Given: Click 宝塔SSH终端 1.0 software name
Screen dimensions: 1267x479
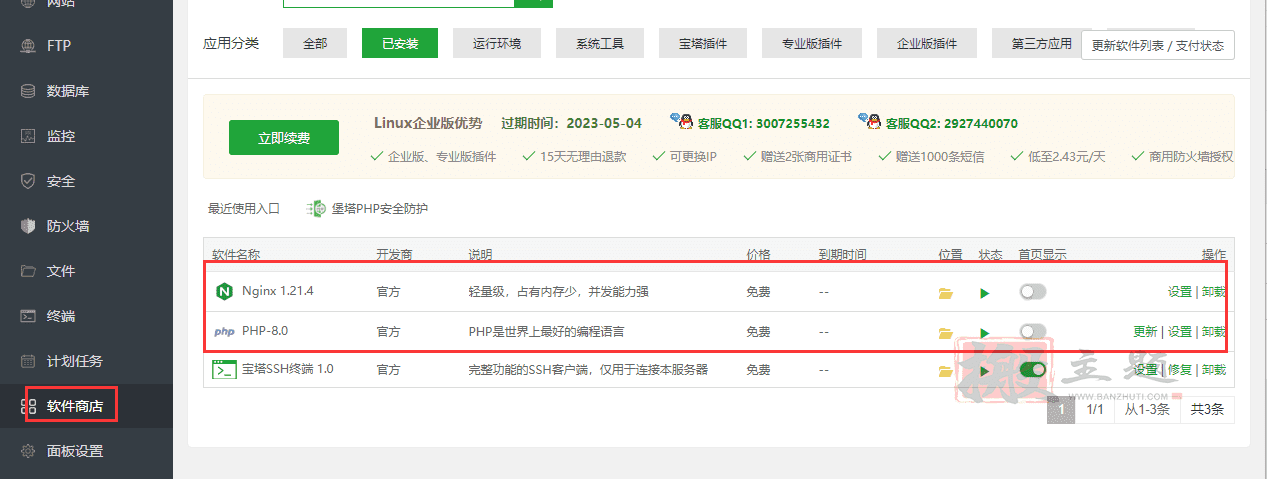Looking at the screenshot, I should [x=288, y=370].
